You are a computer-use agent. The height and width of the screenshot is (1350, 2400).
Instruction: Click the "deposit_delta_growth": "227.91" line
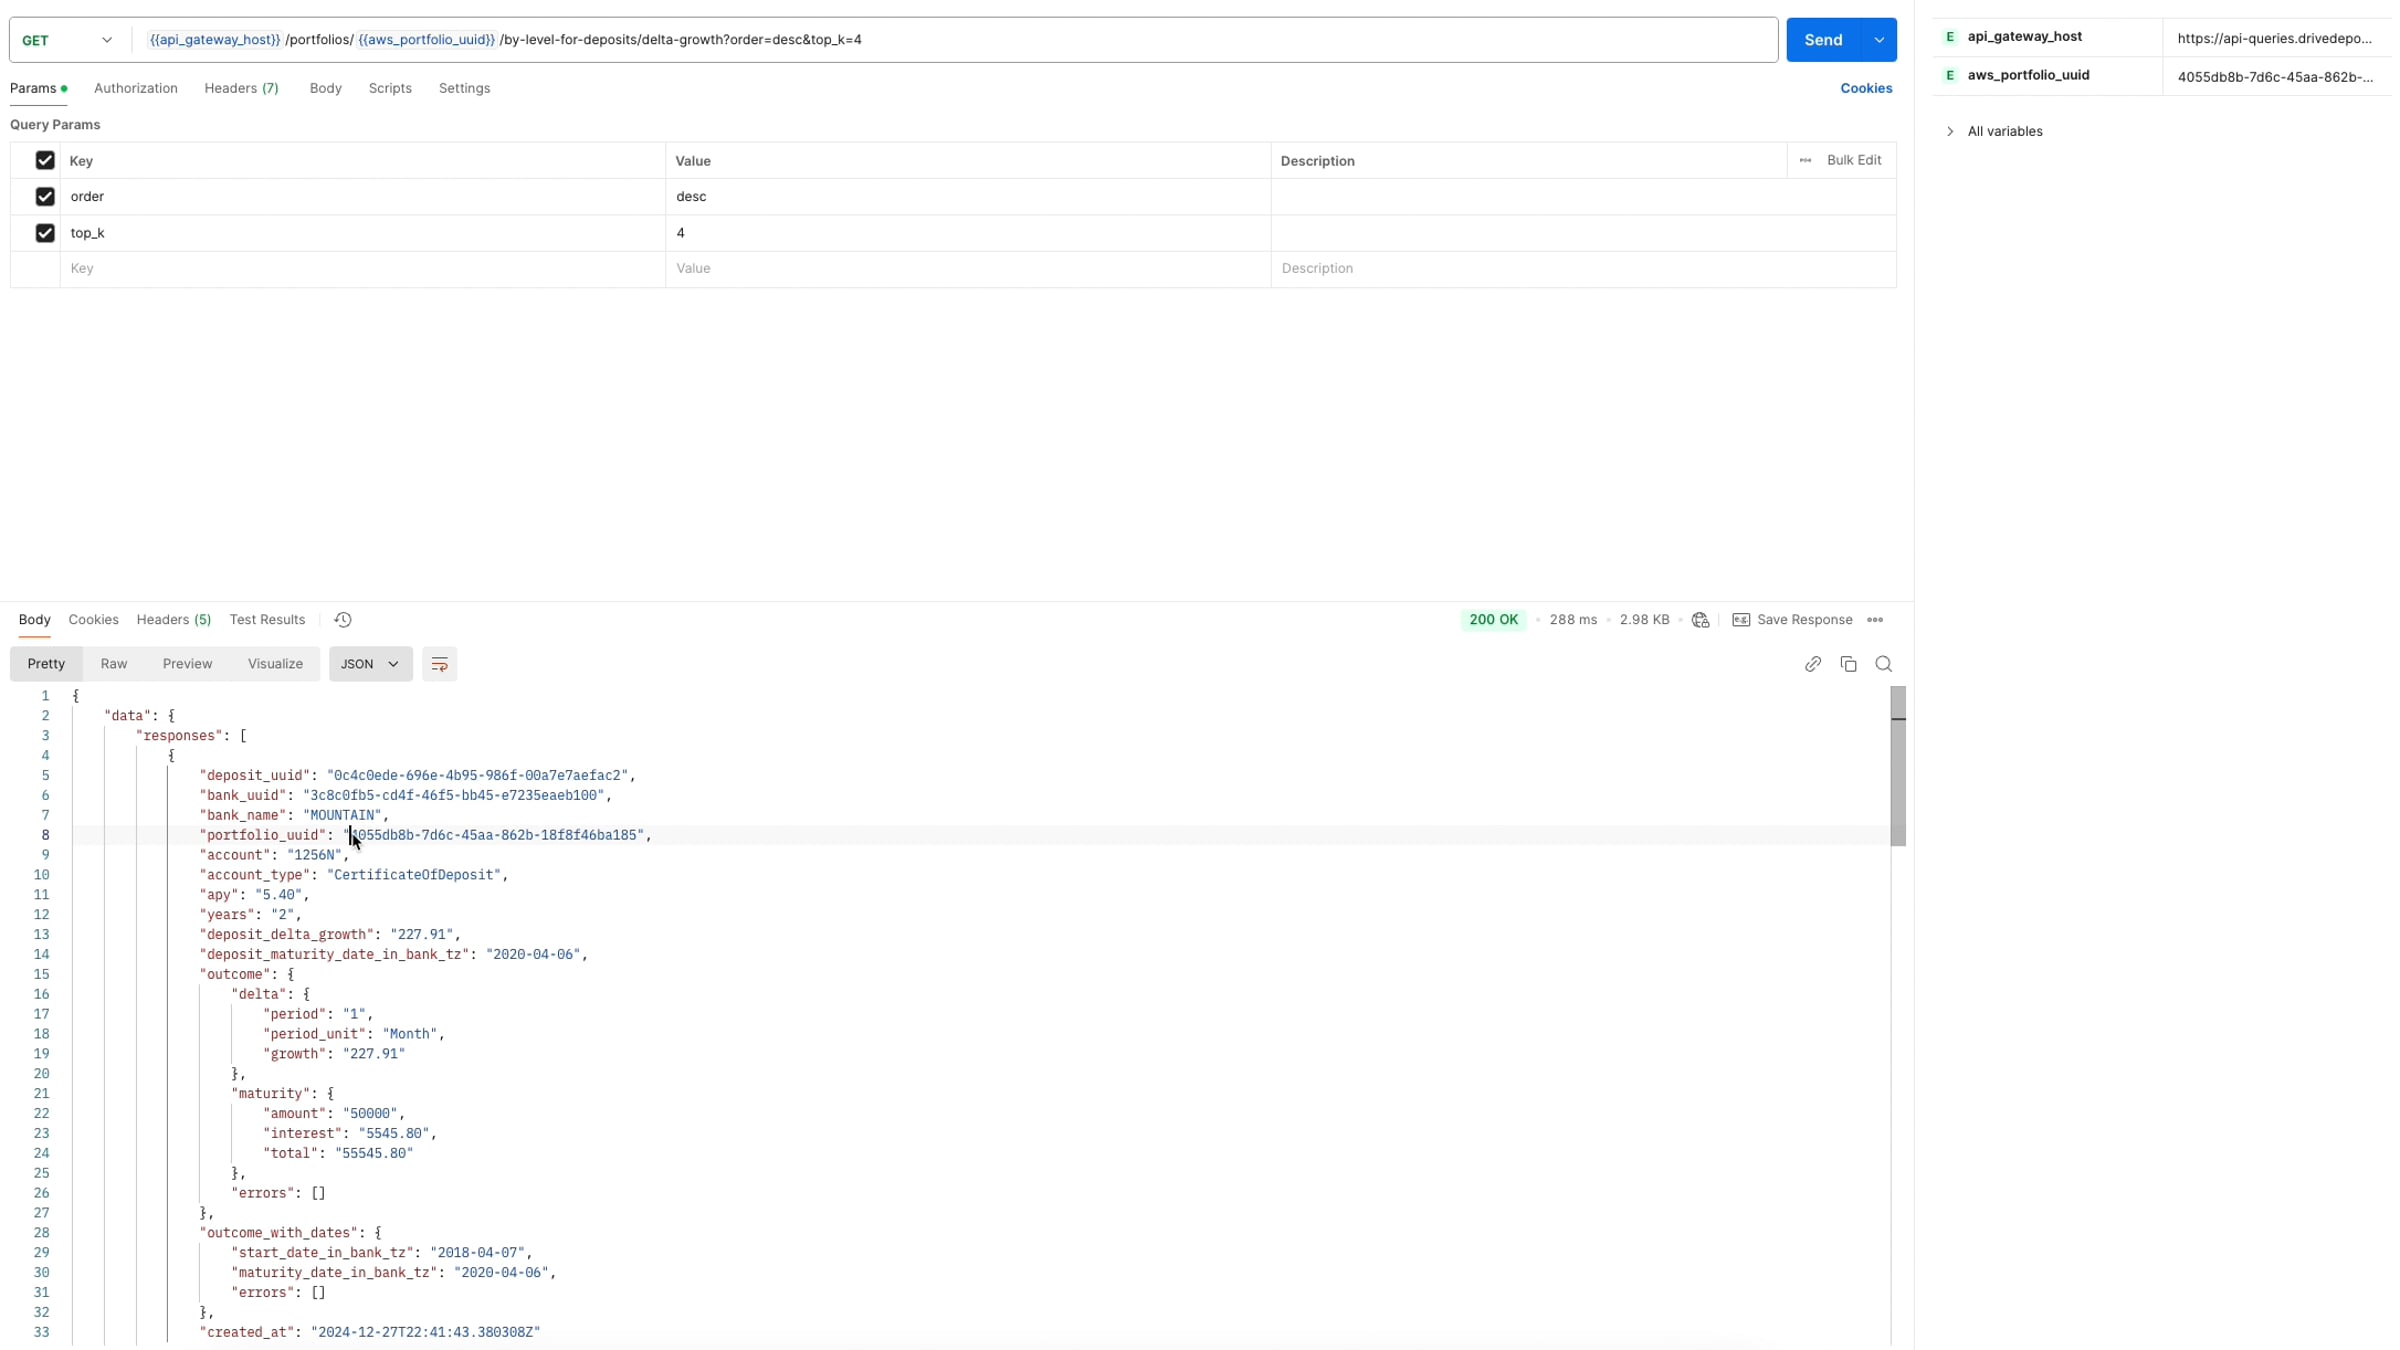click(x=330, y=935)
